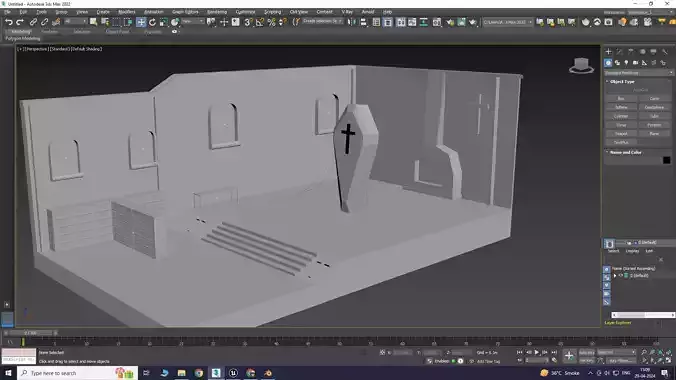Select the Helpers category icon
The height and width of the screenshot is (380, 676).
645,63
